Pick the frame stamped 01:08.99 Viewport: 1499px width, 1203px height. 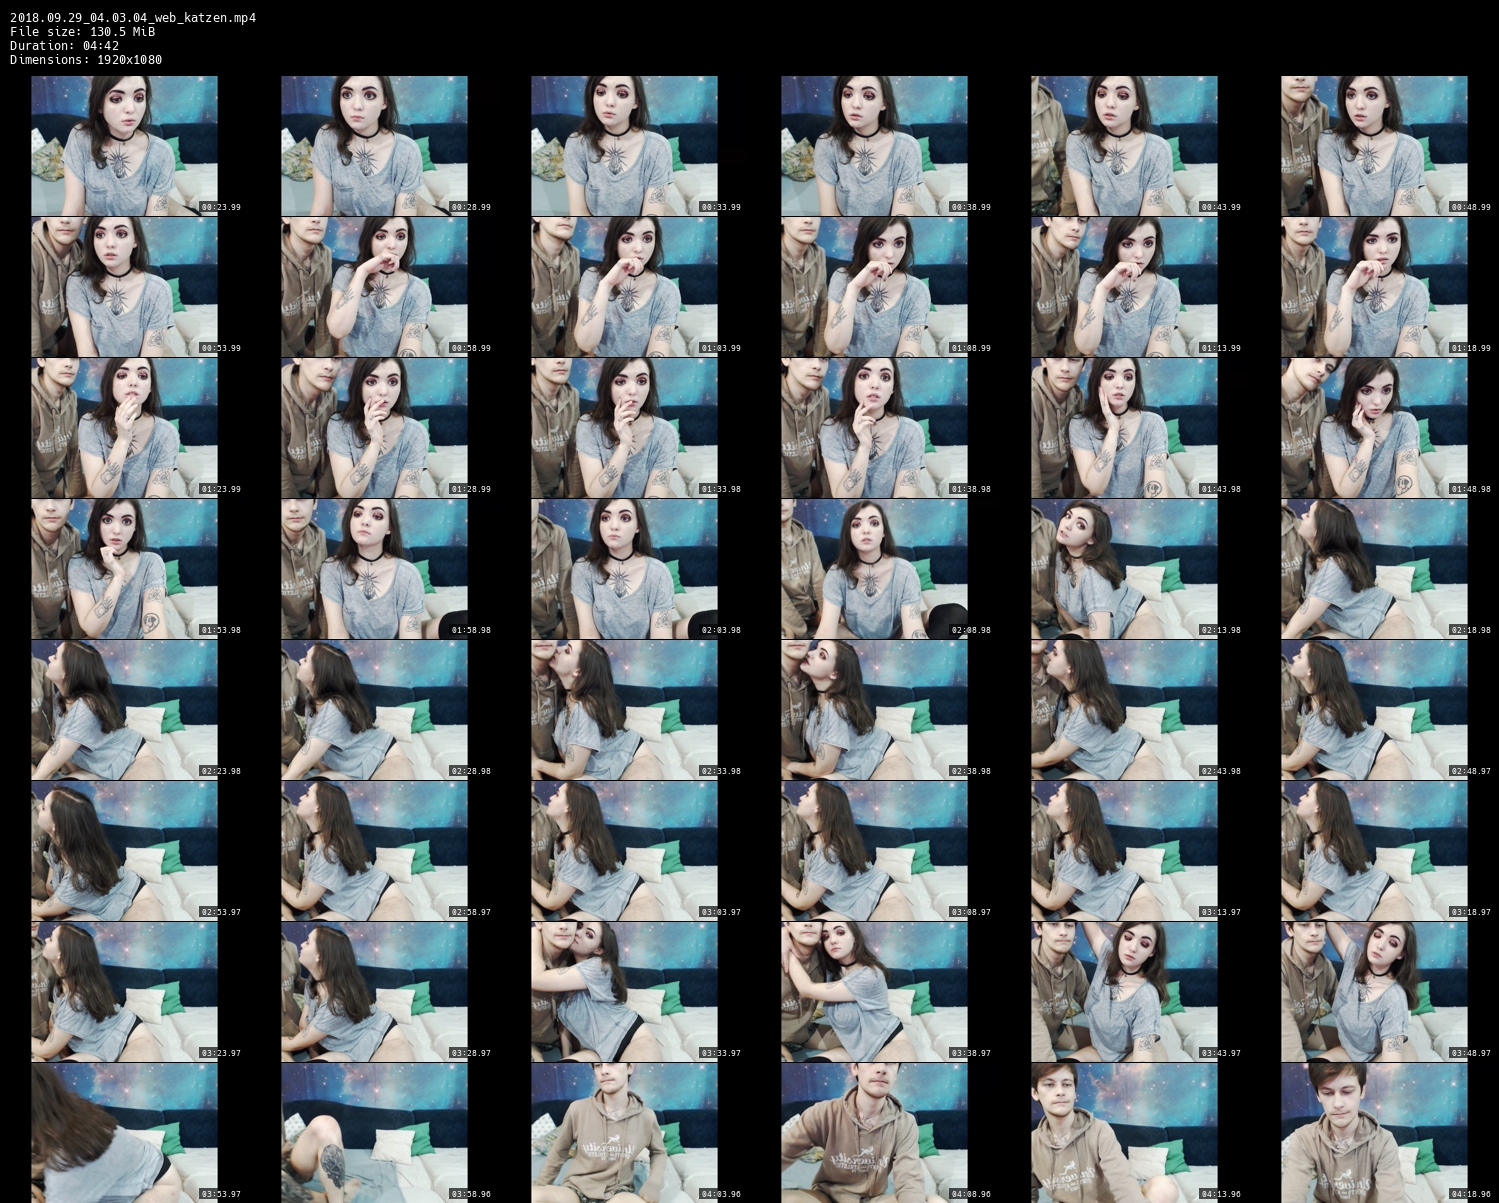(x=875, y=287)
